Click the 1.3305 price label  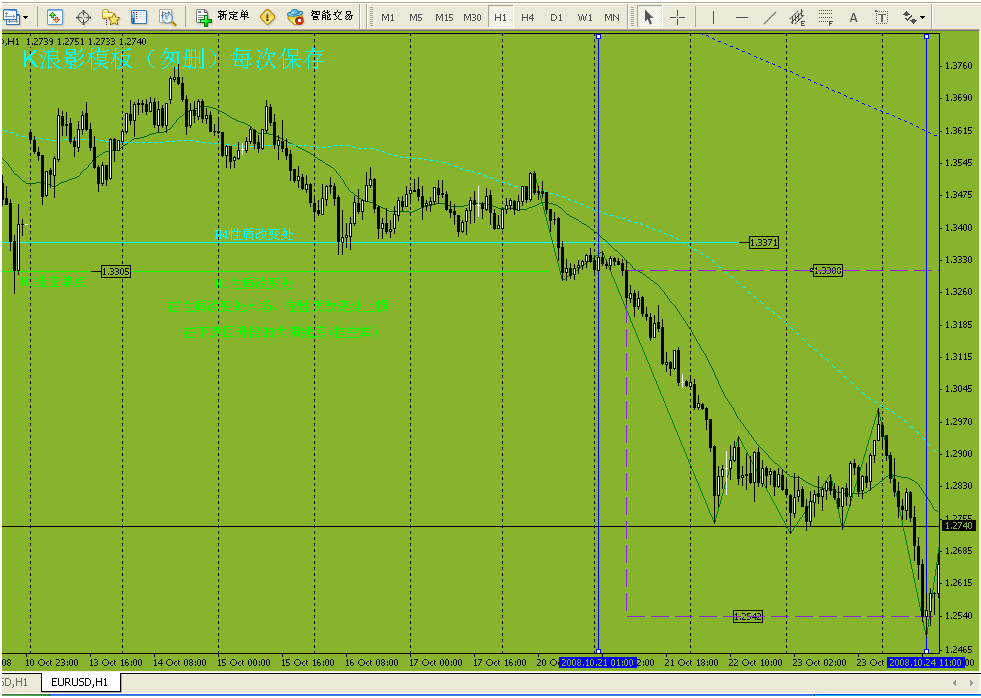tap(116, 271)
